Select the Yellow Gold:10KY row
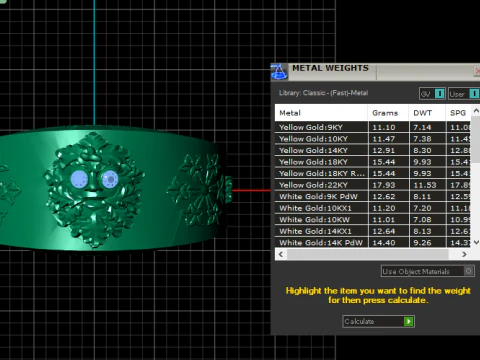Image resolution: width=480 pixels, height=360 pixels. pos(373,139)
